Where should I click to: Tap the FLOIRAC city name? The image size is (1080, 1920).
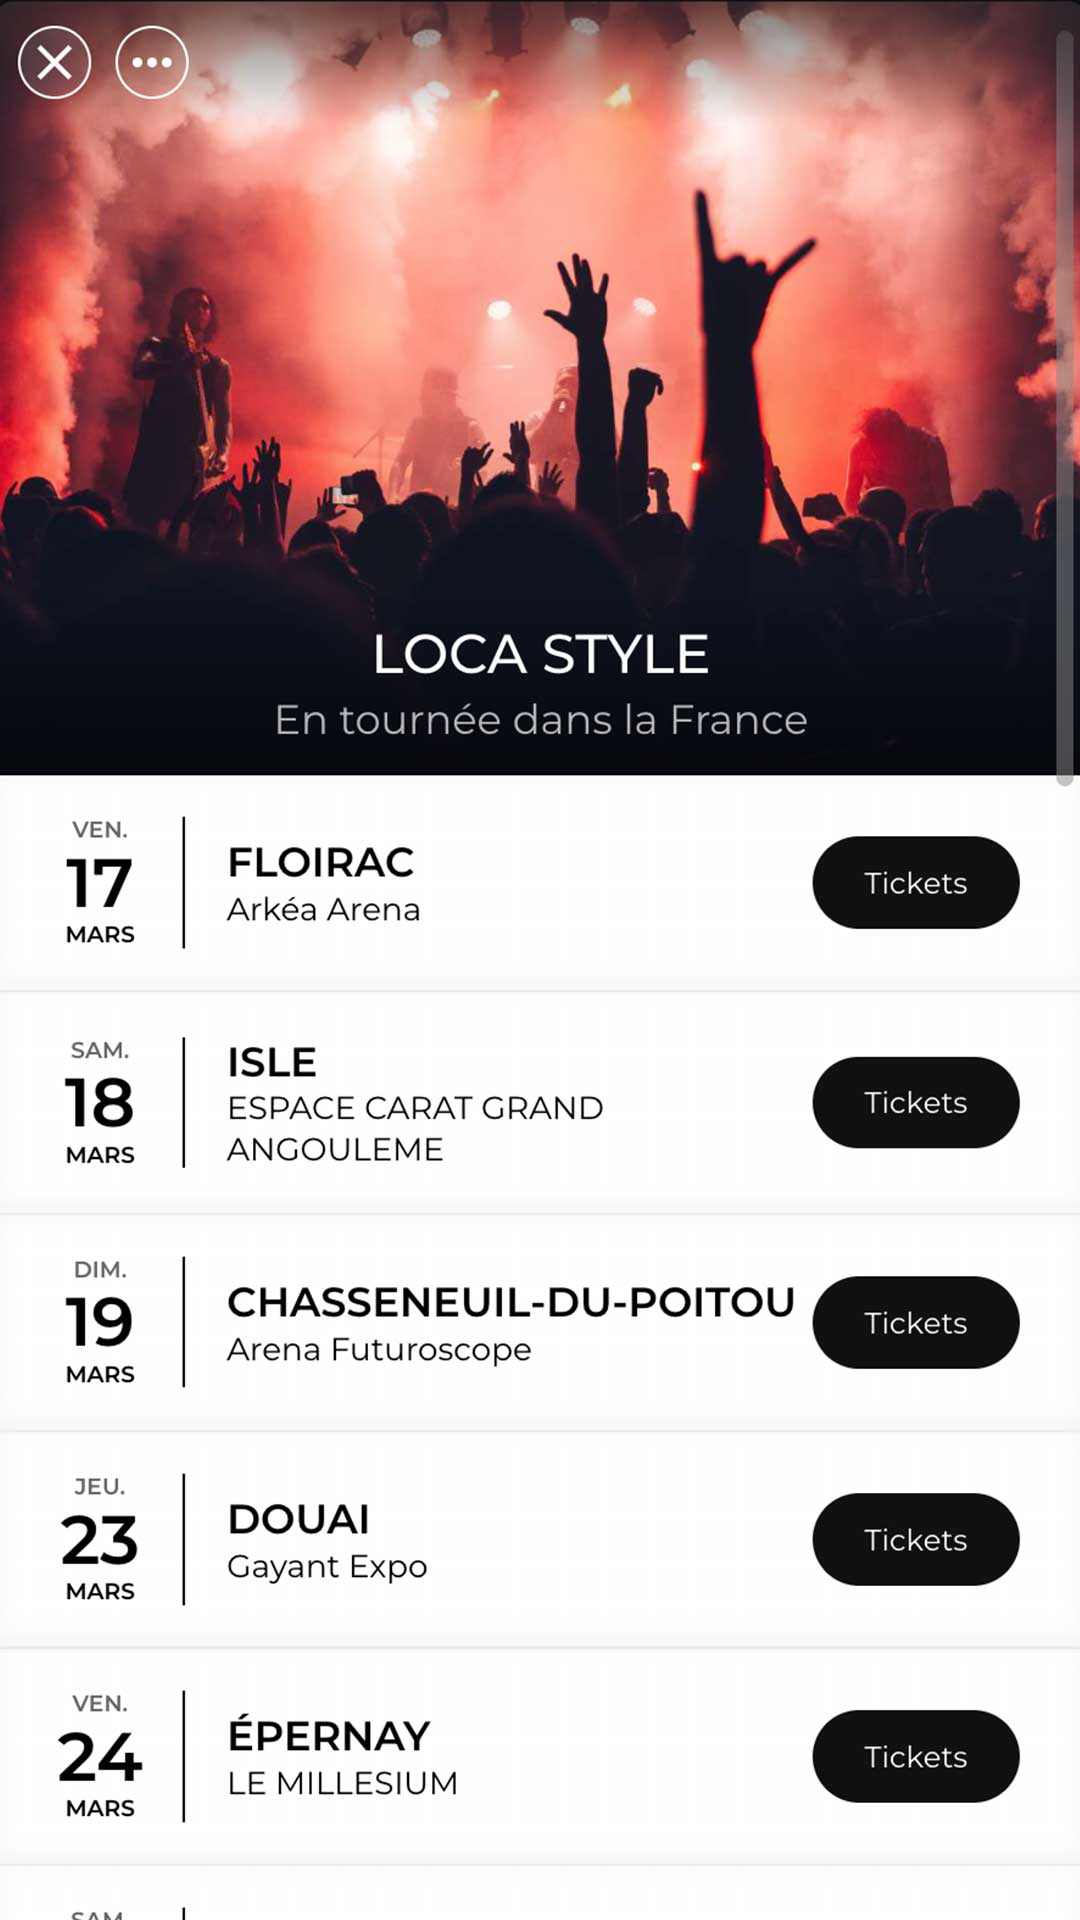click(321, 863)
